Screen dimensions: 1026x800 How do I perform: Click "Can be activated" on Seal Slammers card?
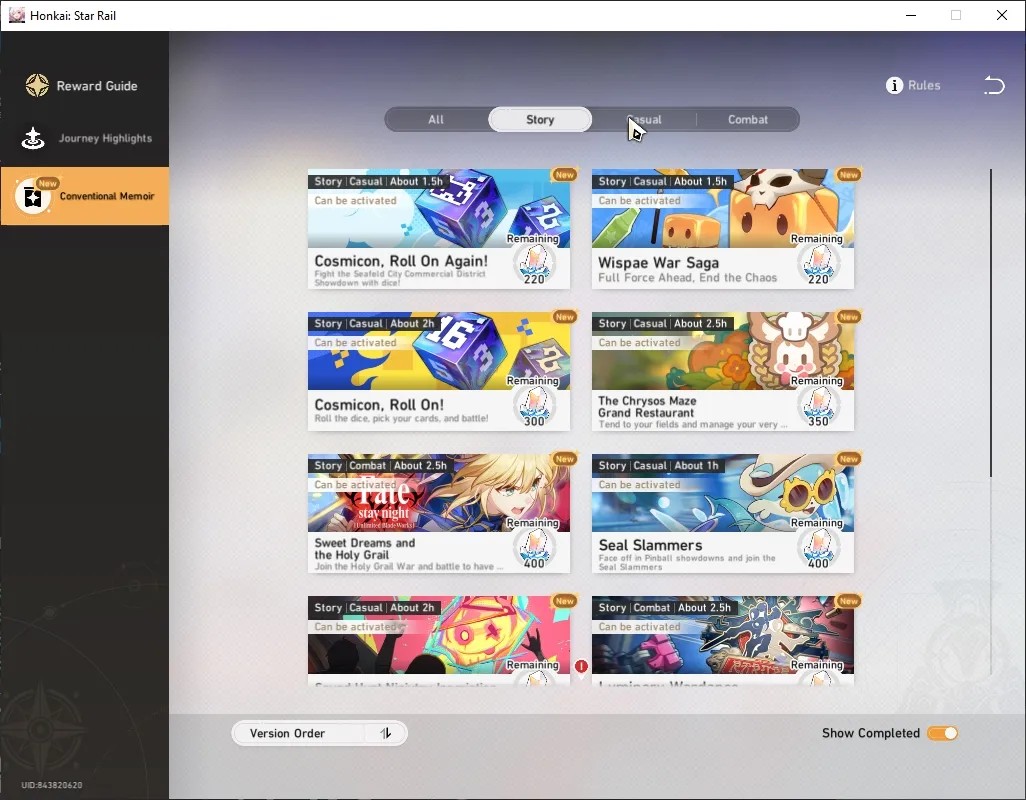(639, 485)
